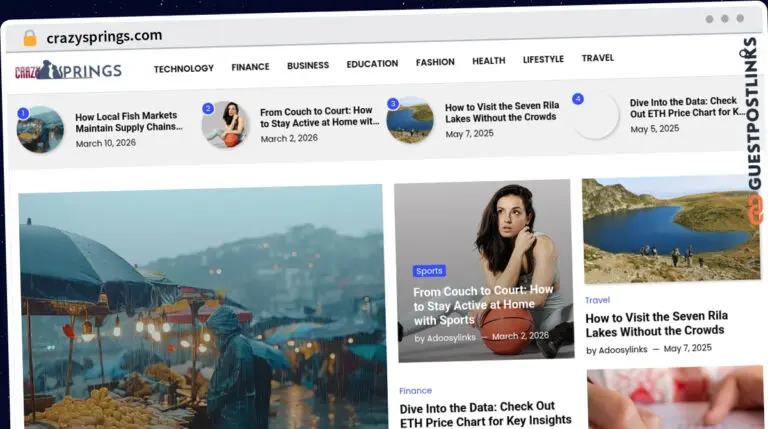768x429 pixels.
Task: Navigate to the Fashion category
Action: click(x=435, y=62)
